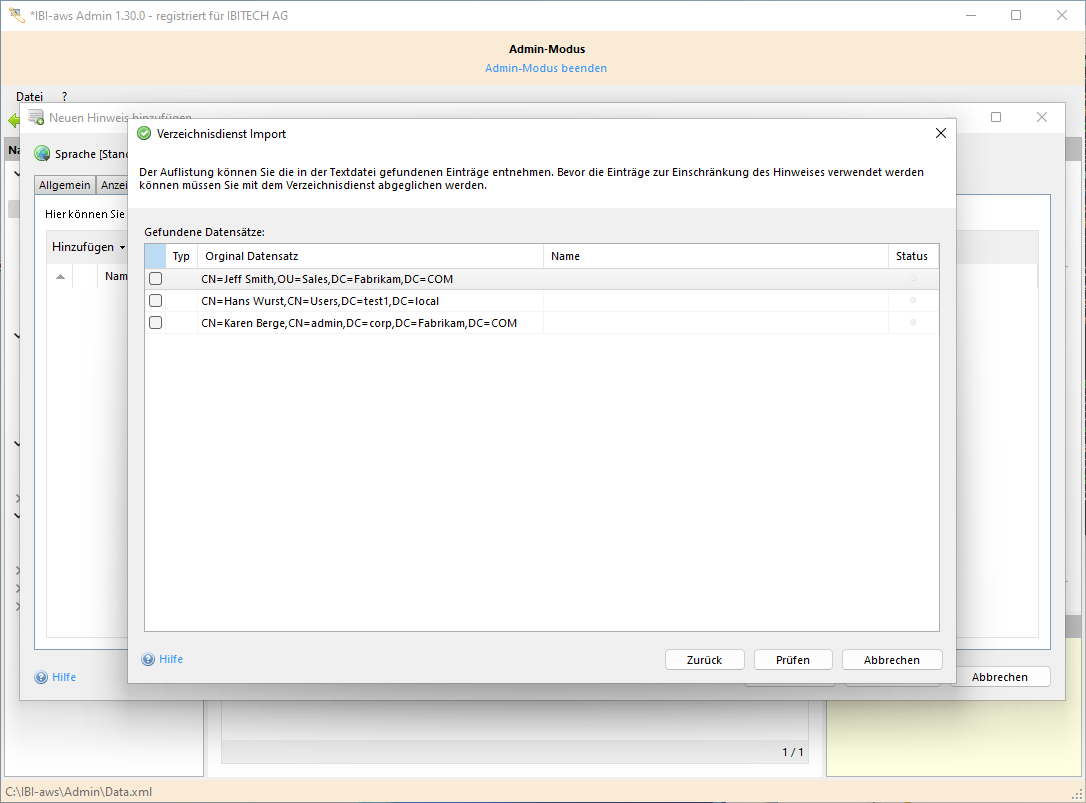
Task: Click the IBI-aws Admin app icon in title bar
Action: point(16,15)
